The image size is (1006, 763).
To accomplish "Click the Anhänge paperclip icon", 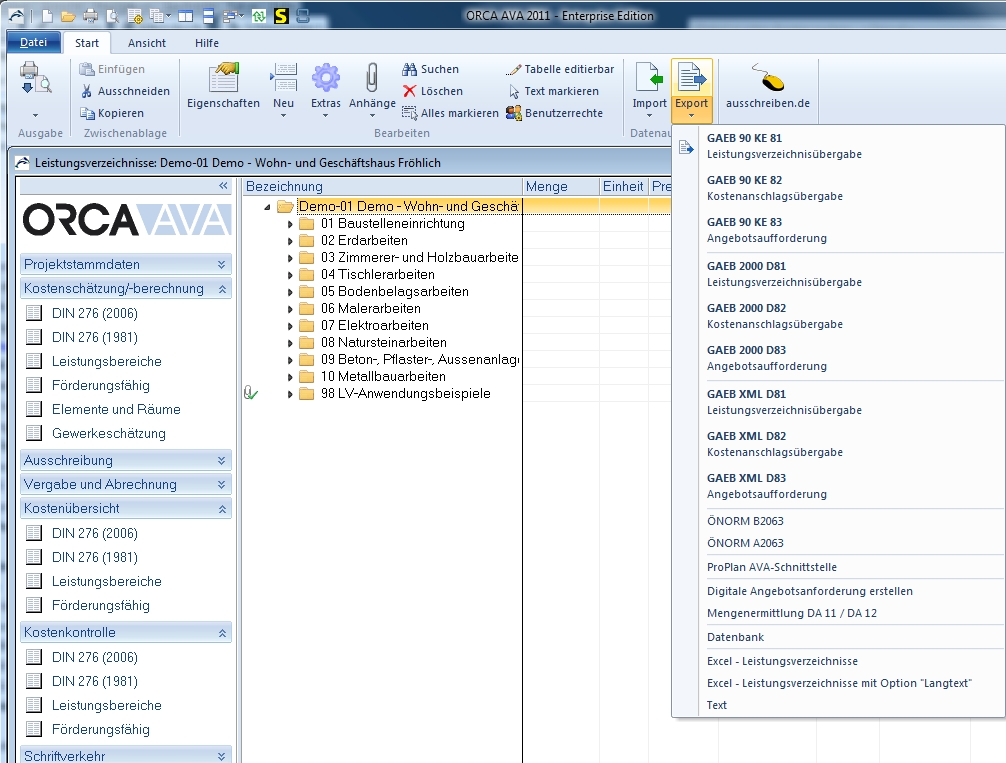I will pyautogui.click(x=372, y=79).
